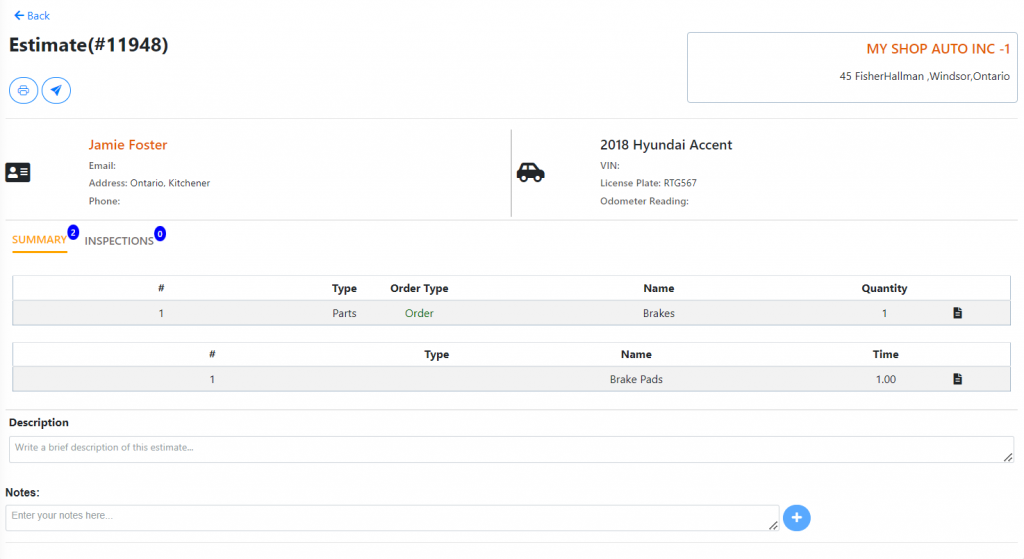Click the print estimate icon

[x=23, y=90]
